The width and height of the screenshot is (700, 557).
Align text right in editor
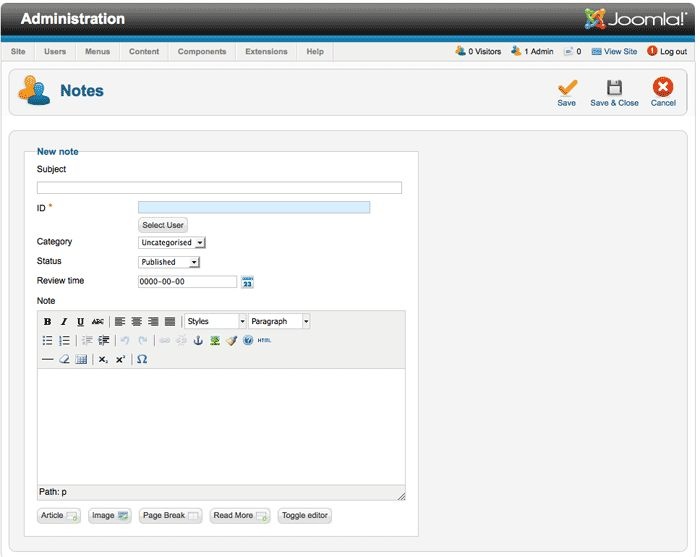pyautogui.click(x=153, y=321)
